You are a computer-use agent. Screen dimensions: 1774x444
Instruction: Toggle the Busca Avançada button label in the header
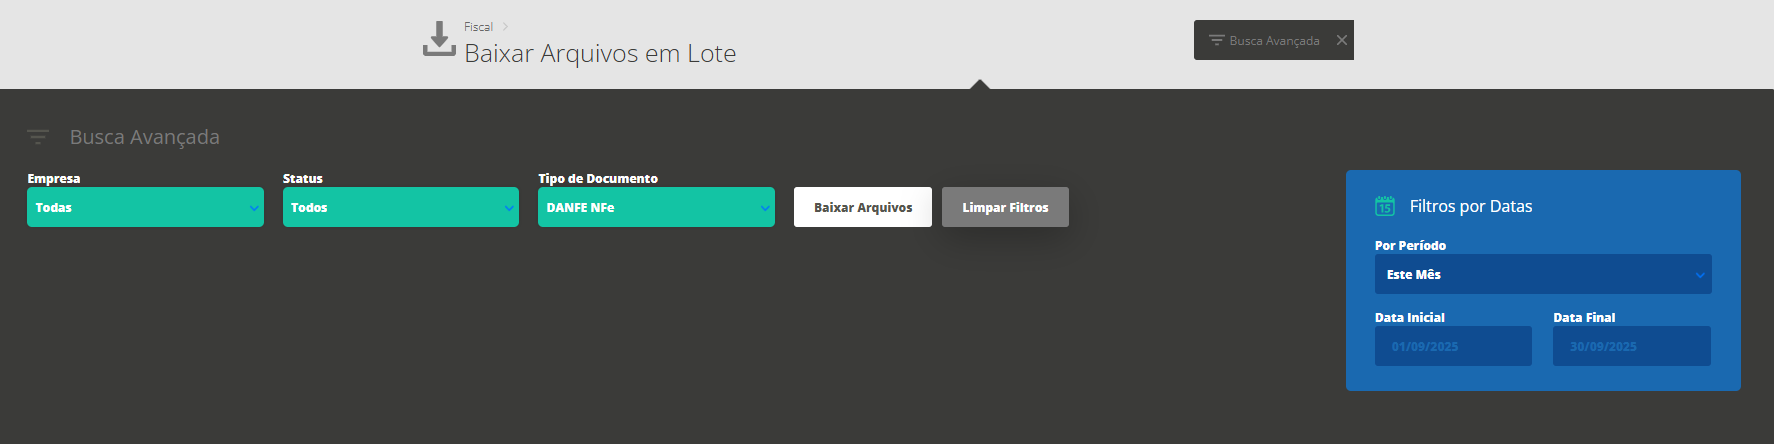(1274, 41)
